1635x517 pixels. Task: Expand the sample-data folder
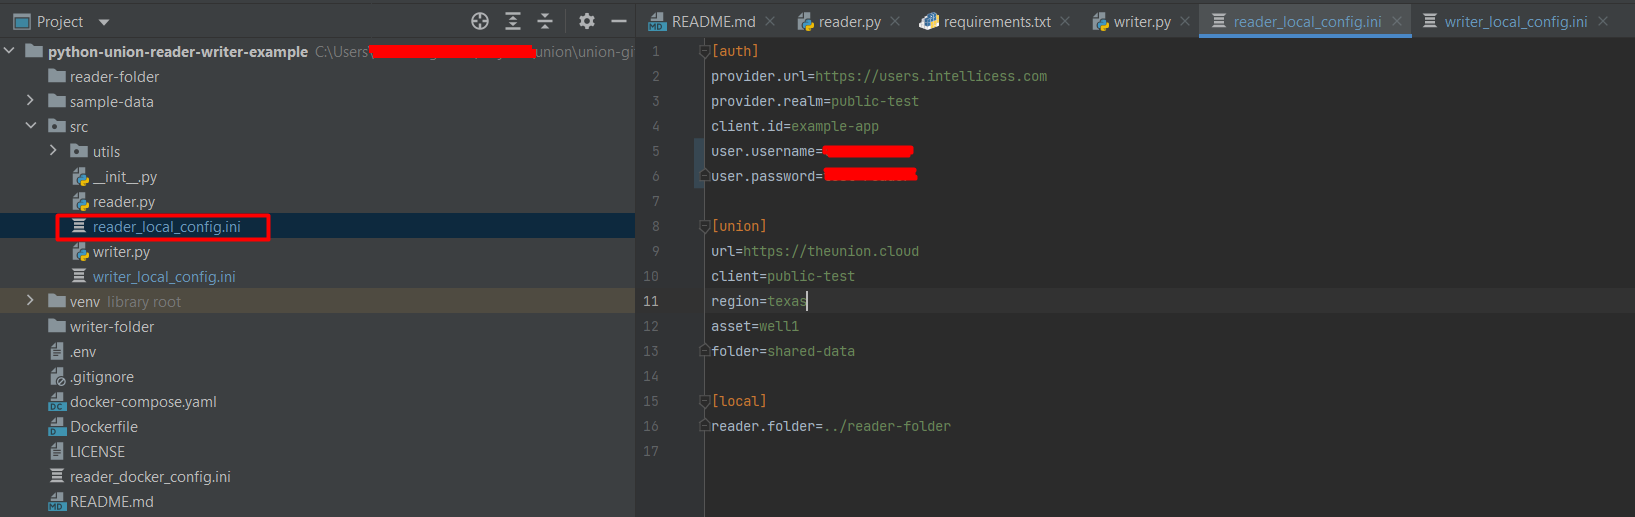pyautogui.click(x=30, y=101)
